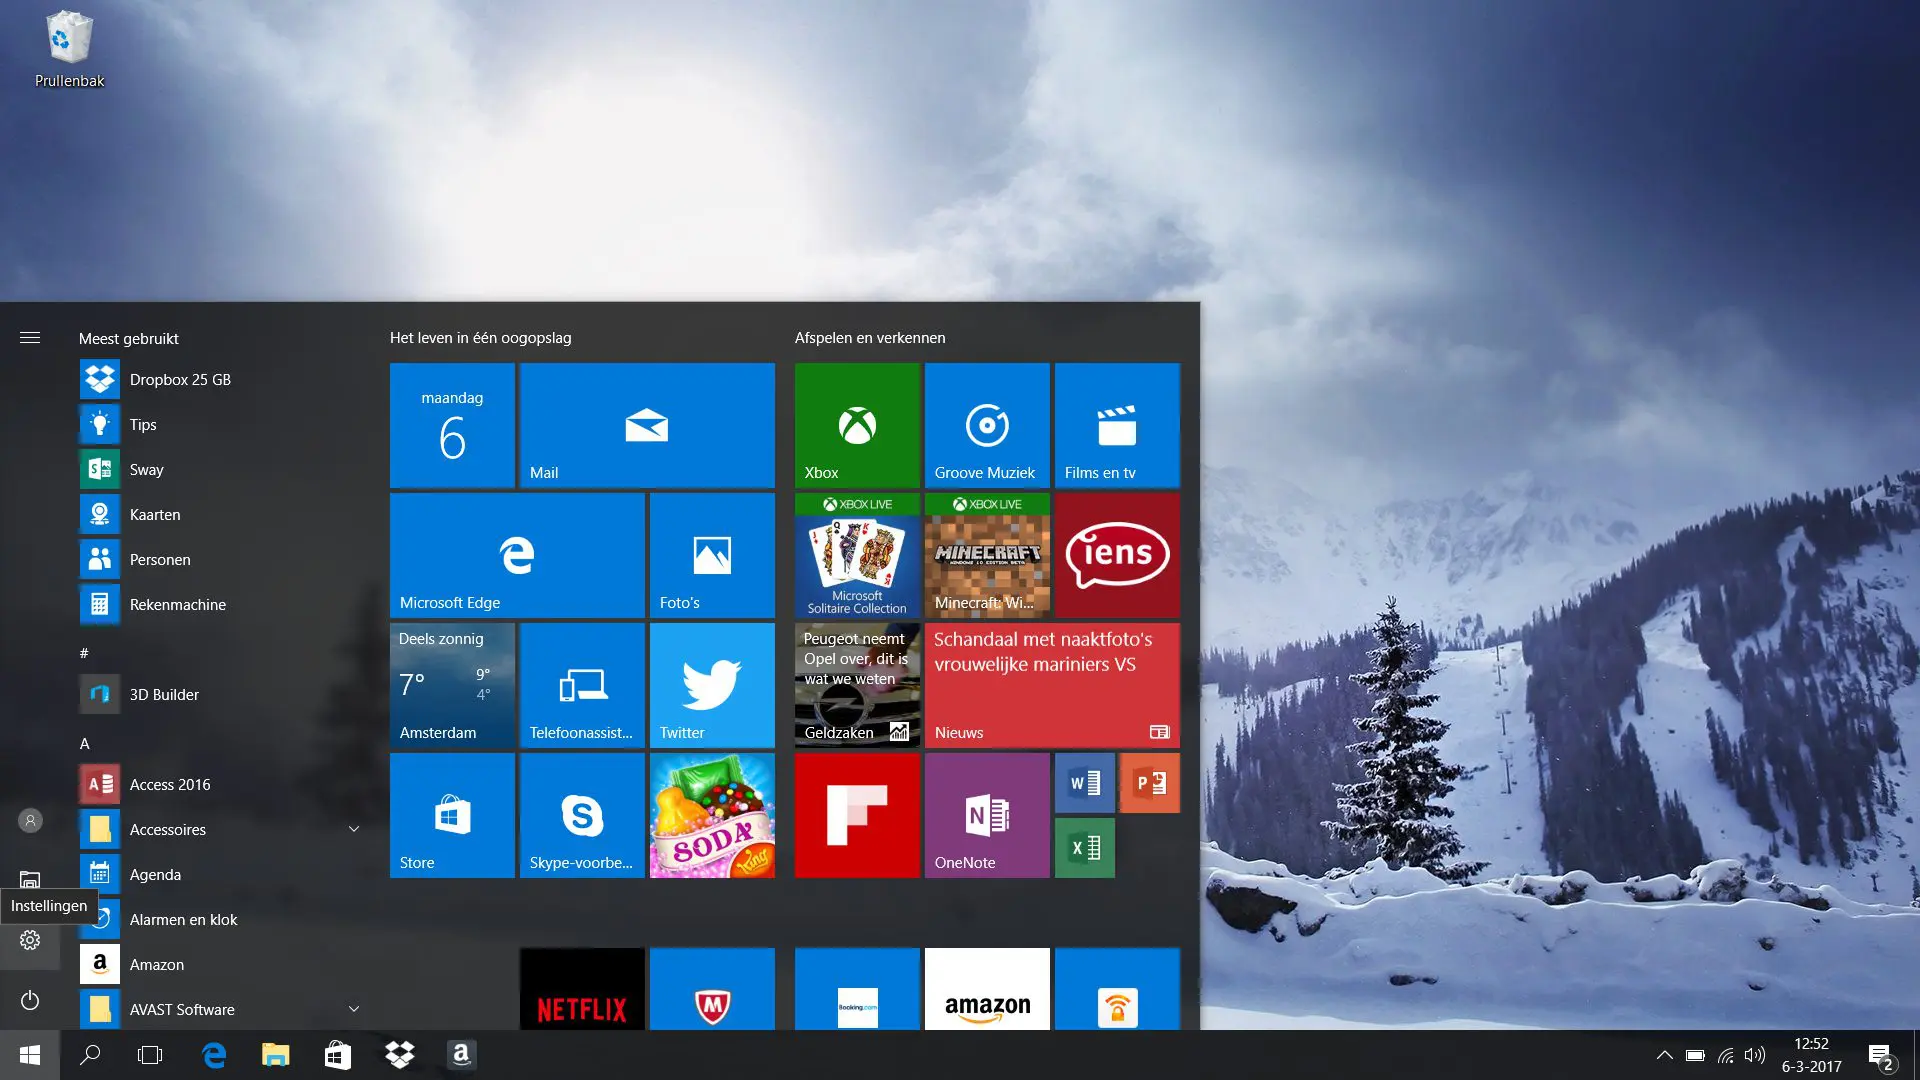Viewport: 1920px width, 1080px height.
Task: Open the Store tile
Action: click(x=452, y=815)
